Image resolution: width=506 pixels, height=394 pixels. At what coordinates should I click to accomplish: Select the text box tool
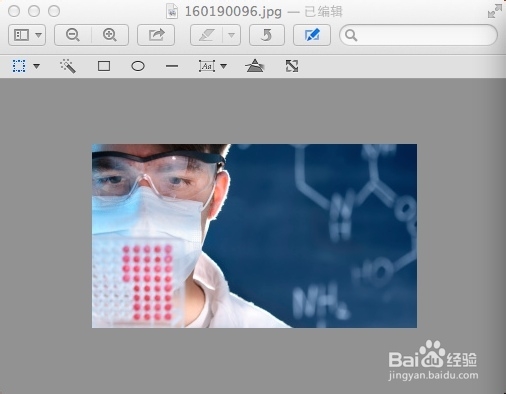pos(207,66)
